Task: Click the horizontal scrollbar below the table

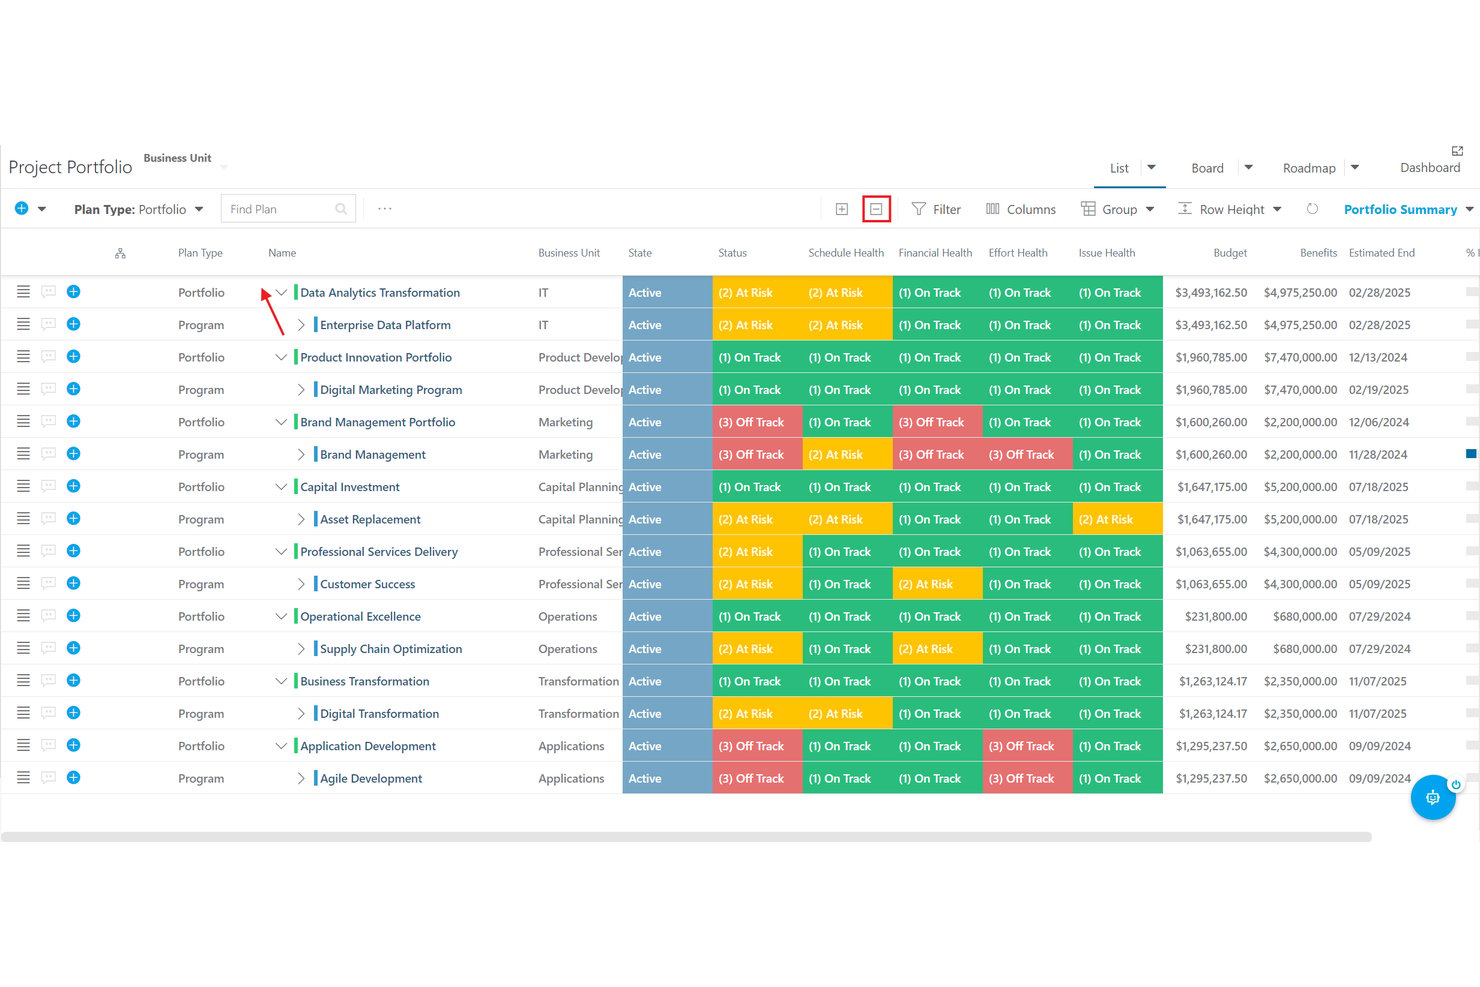Action: [686, 837]
